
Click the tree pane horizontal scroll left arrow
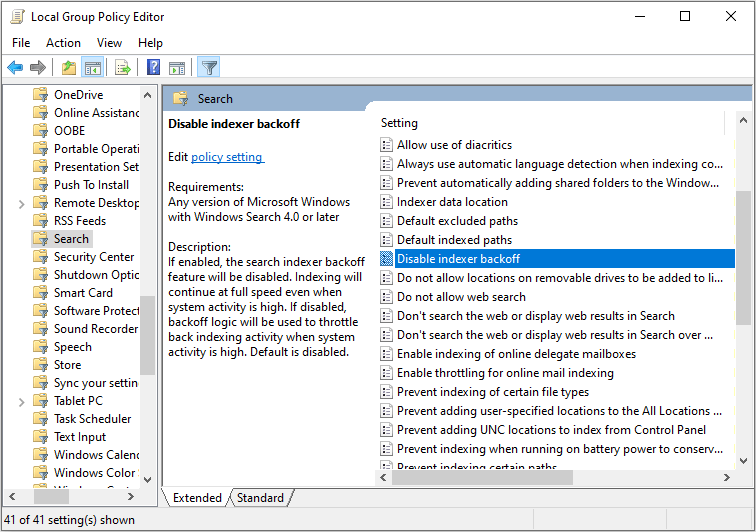click(x=13, y=496)
